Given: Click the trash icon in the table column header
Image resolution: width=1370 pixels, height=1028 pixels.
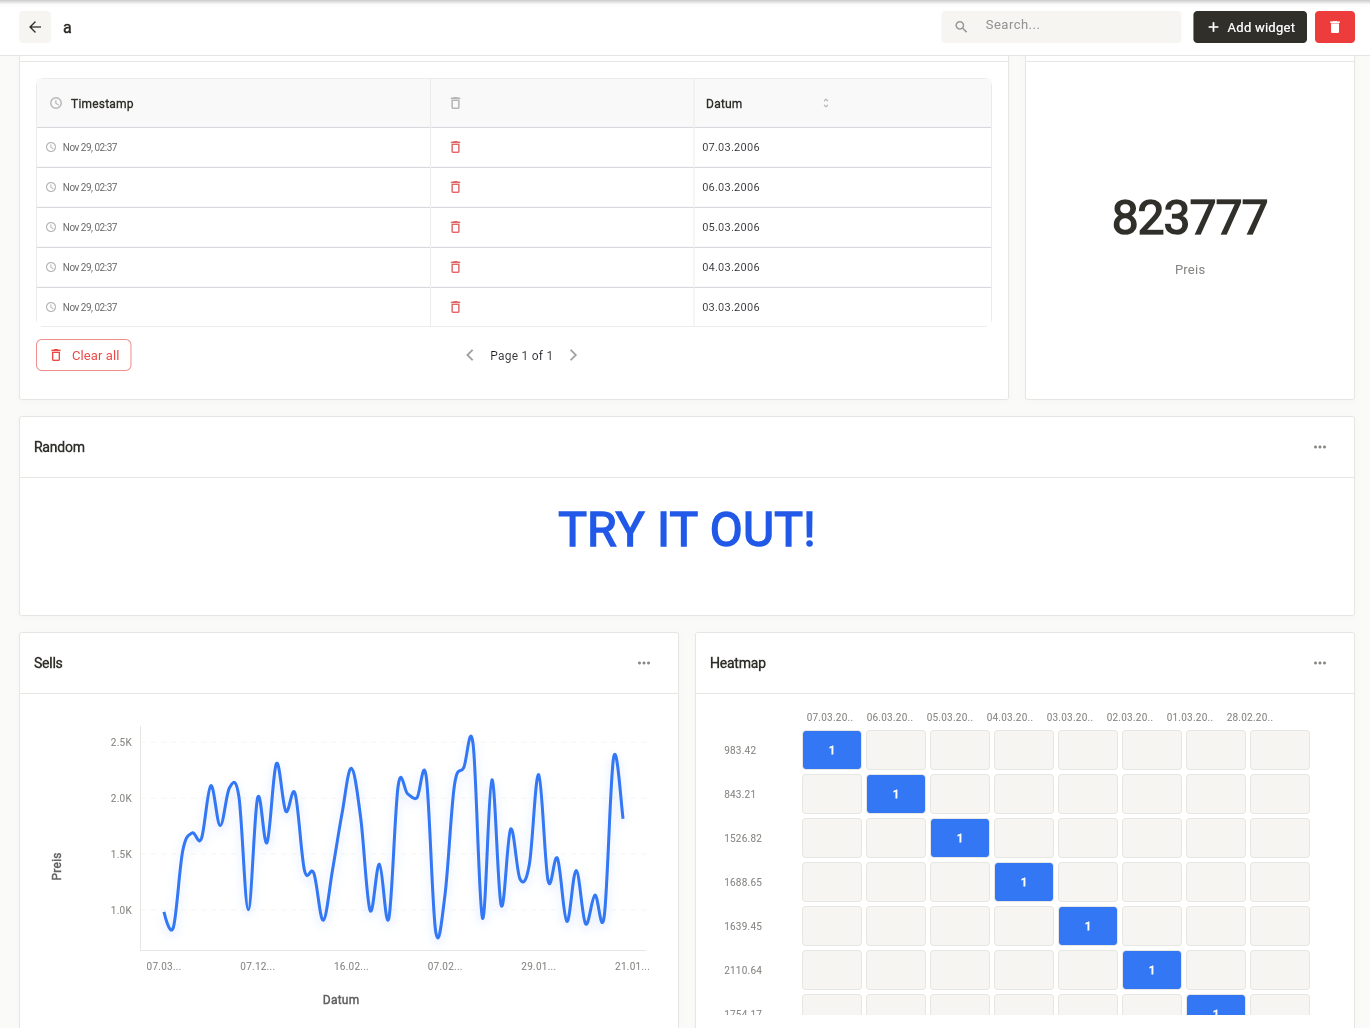Looking at the screenshot, I should tap(455, 103).
